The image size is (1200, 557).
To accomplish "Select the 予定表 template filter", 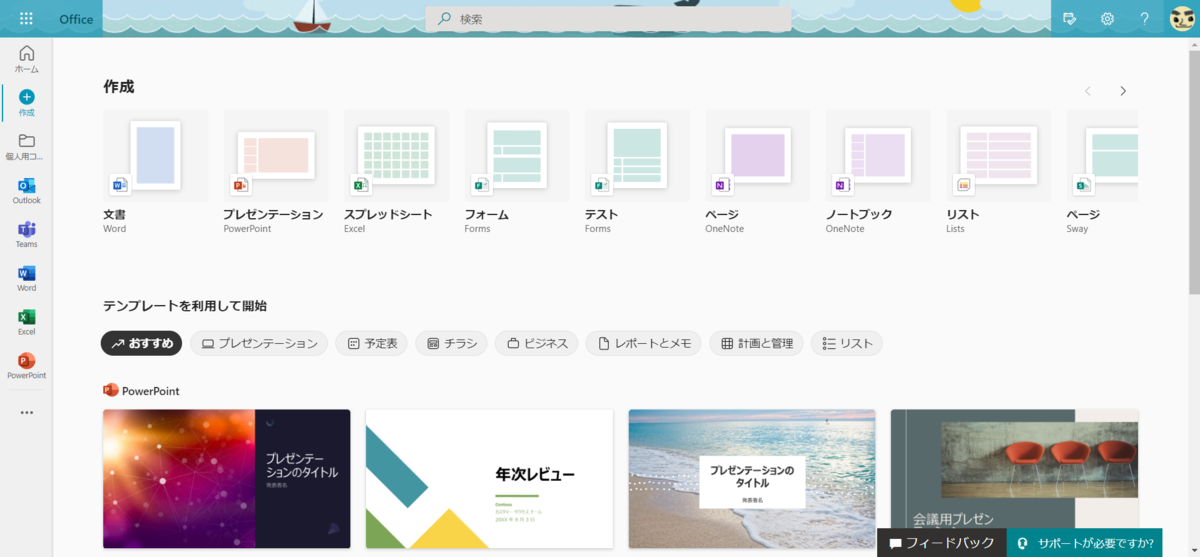I will coord(372,343).
